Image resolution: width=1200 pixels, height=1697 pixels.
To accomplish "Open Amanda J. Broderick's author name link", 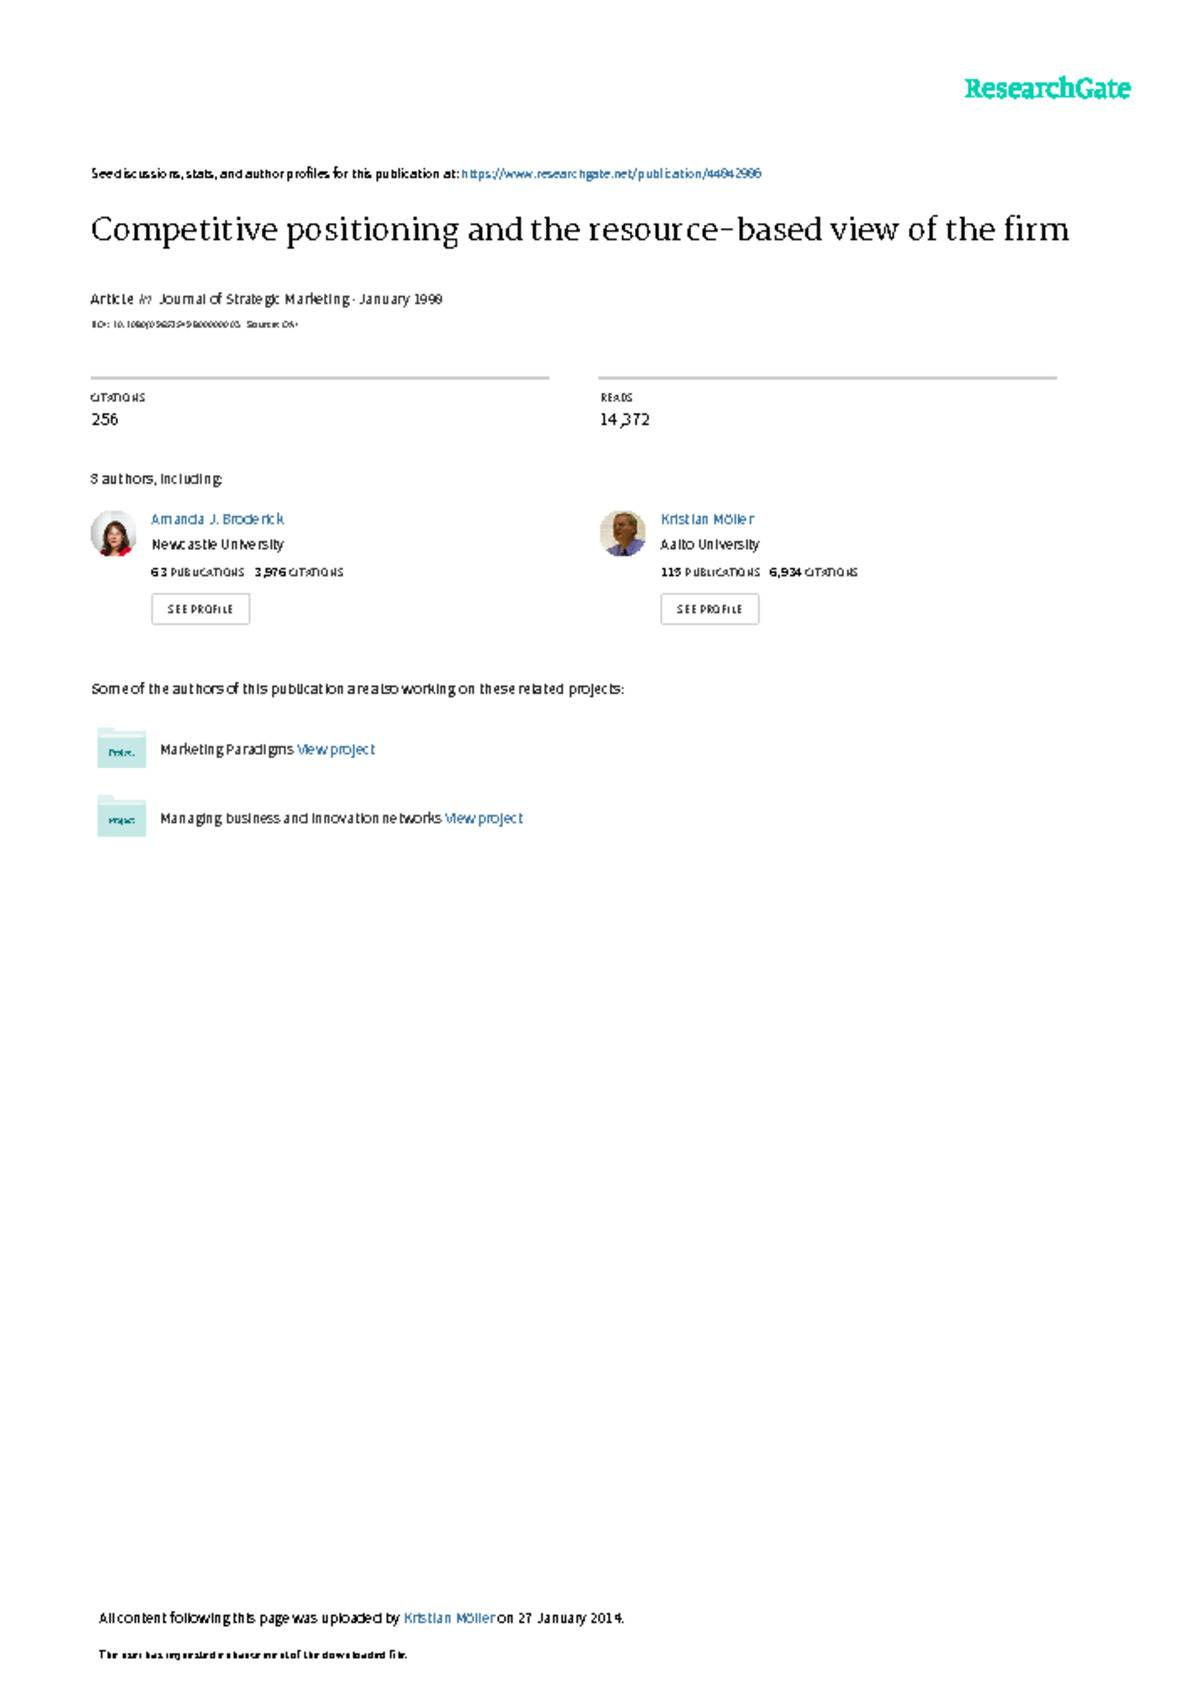I will click(x=217, y=519).
